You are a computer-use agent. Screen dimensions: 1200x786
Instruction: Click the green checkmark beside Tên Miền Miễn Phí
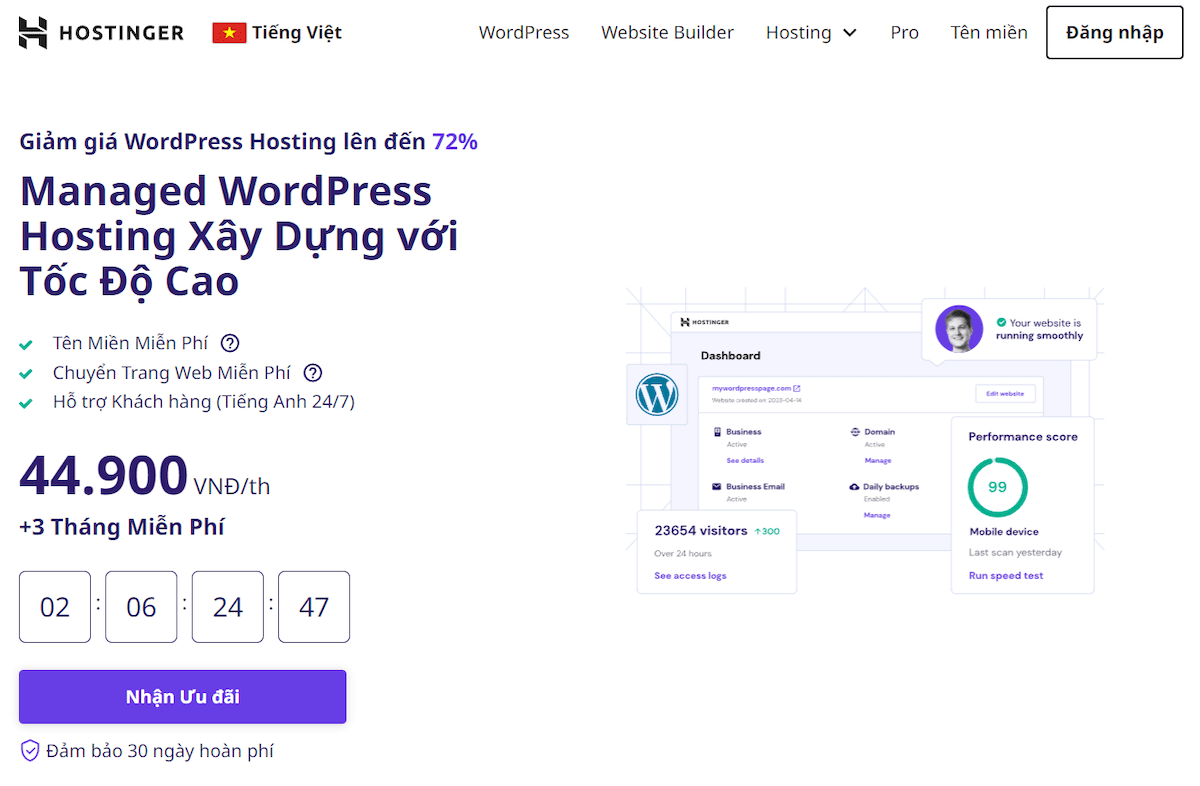point(27,345)
